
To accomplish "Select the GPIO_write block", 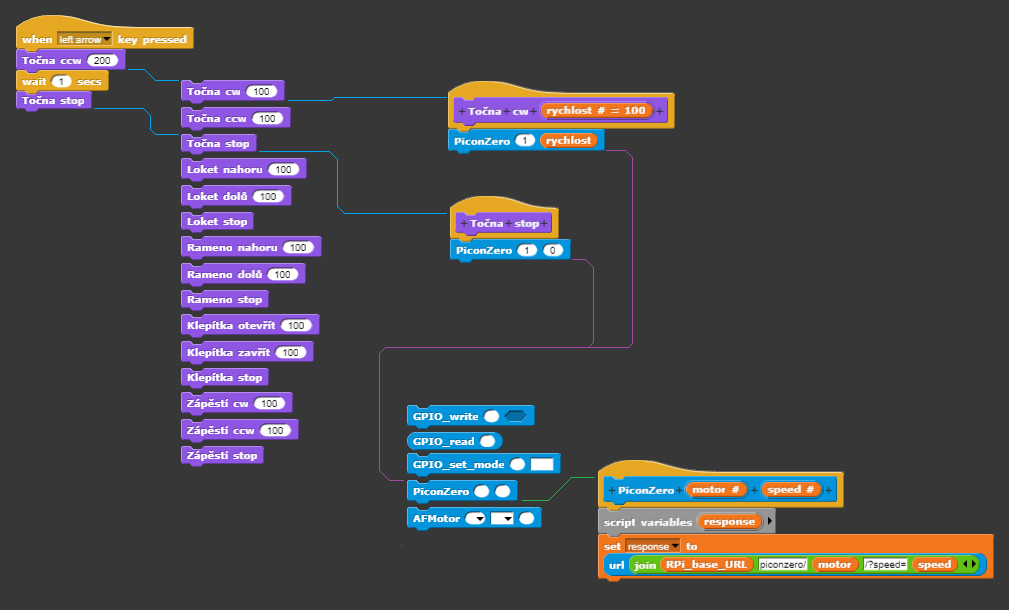I will (470, 417).
